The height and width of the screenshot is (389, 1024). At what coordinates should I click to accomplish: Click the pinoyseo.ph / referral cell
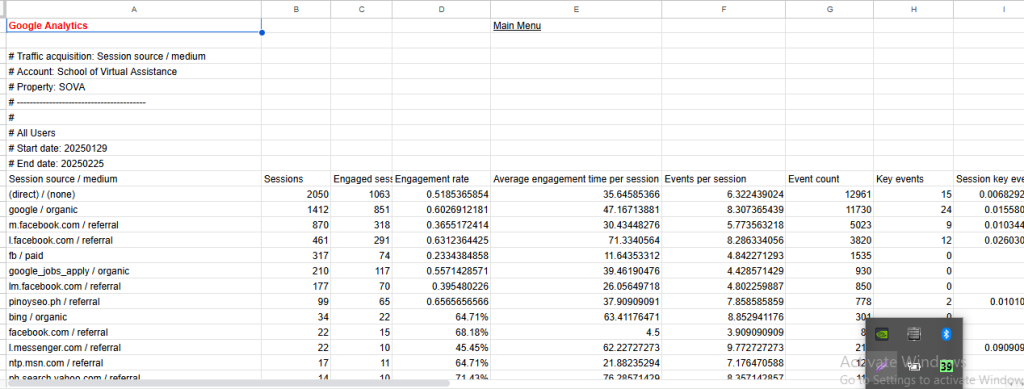point(134,302)
